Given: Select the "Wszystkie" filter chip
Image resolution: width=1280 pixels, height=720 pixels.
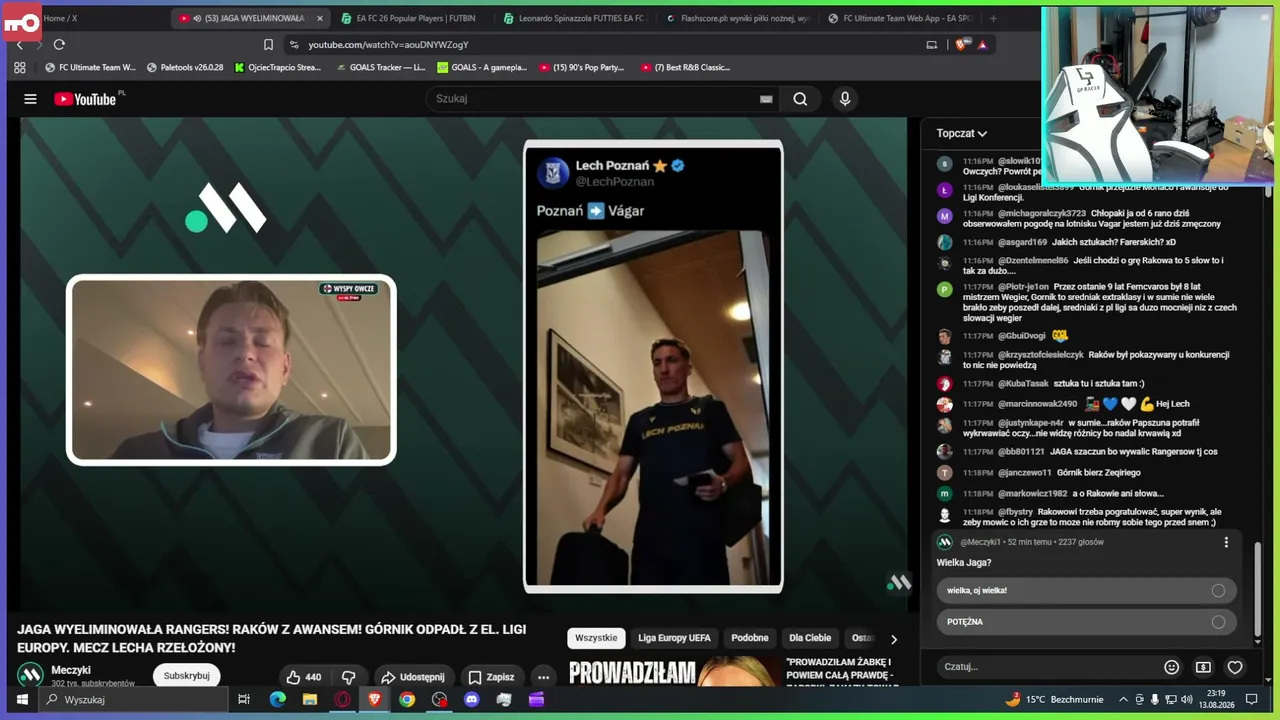Looking at the screenshot, I should [596, 639].
